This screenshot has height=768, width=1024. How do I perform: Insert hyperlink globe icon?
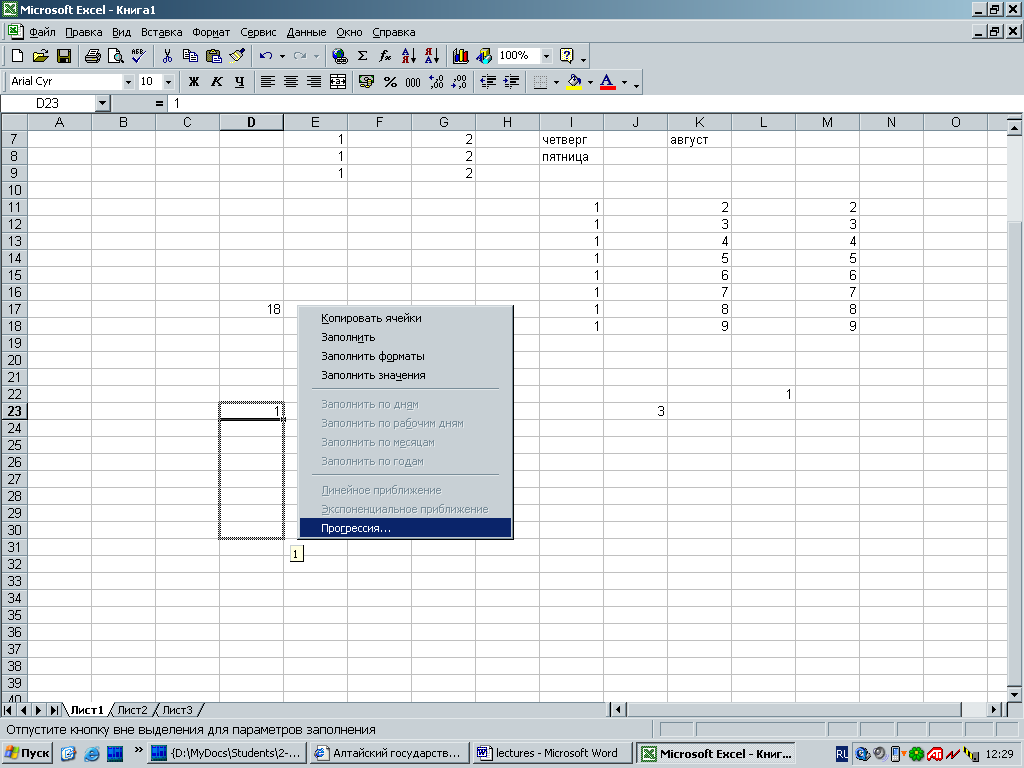coord(340,56)
